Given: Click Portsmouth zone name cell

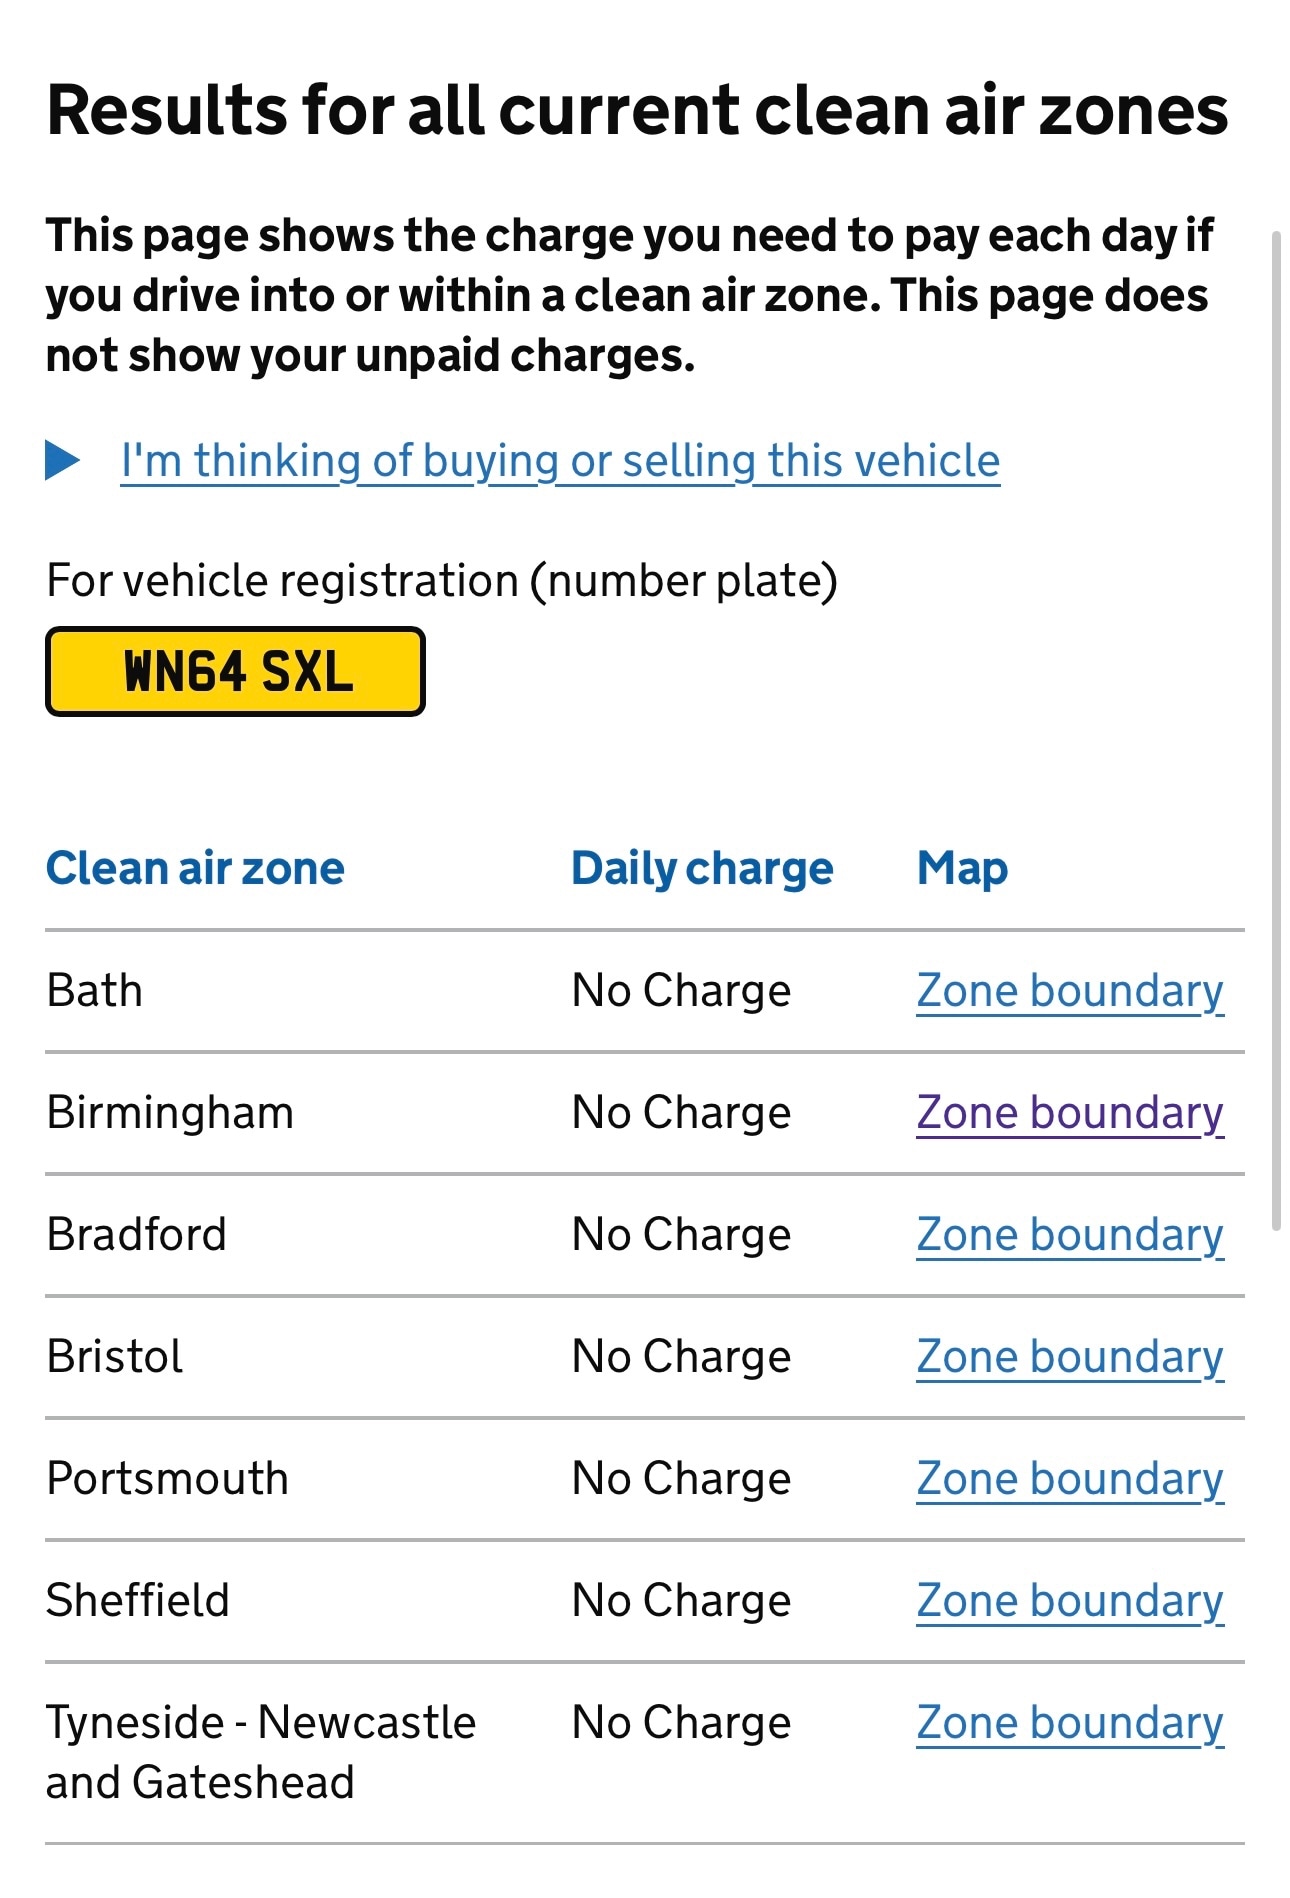Looking at the screenshot, I should coord(167,1479).
